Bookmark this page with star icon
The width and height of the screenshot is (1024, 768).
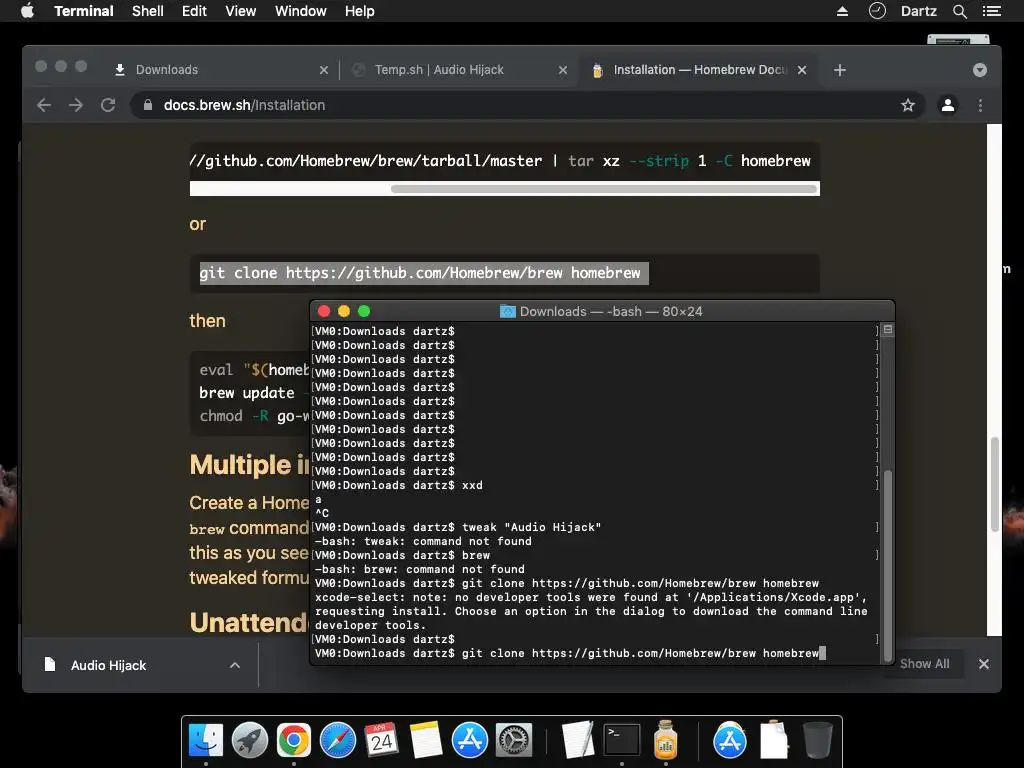pyautogui.click(x=908, y=105)
